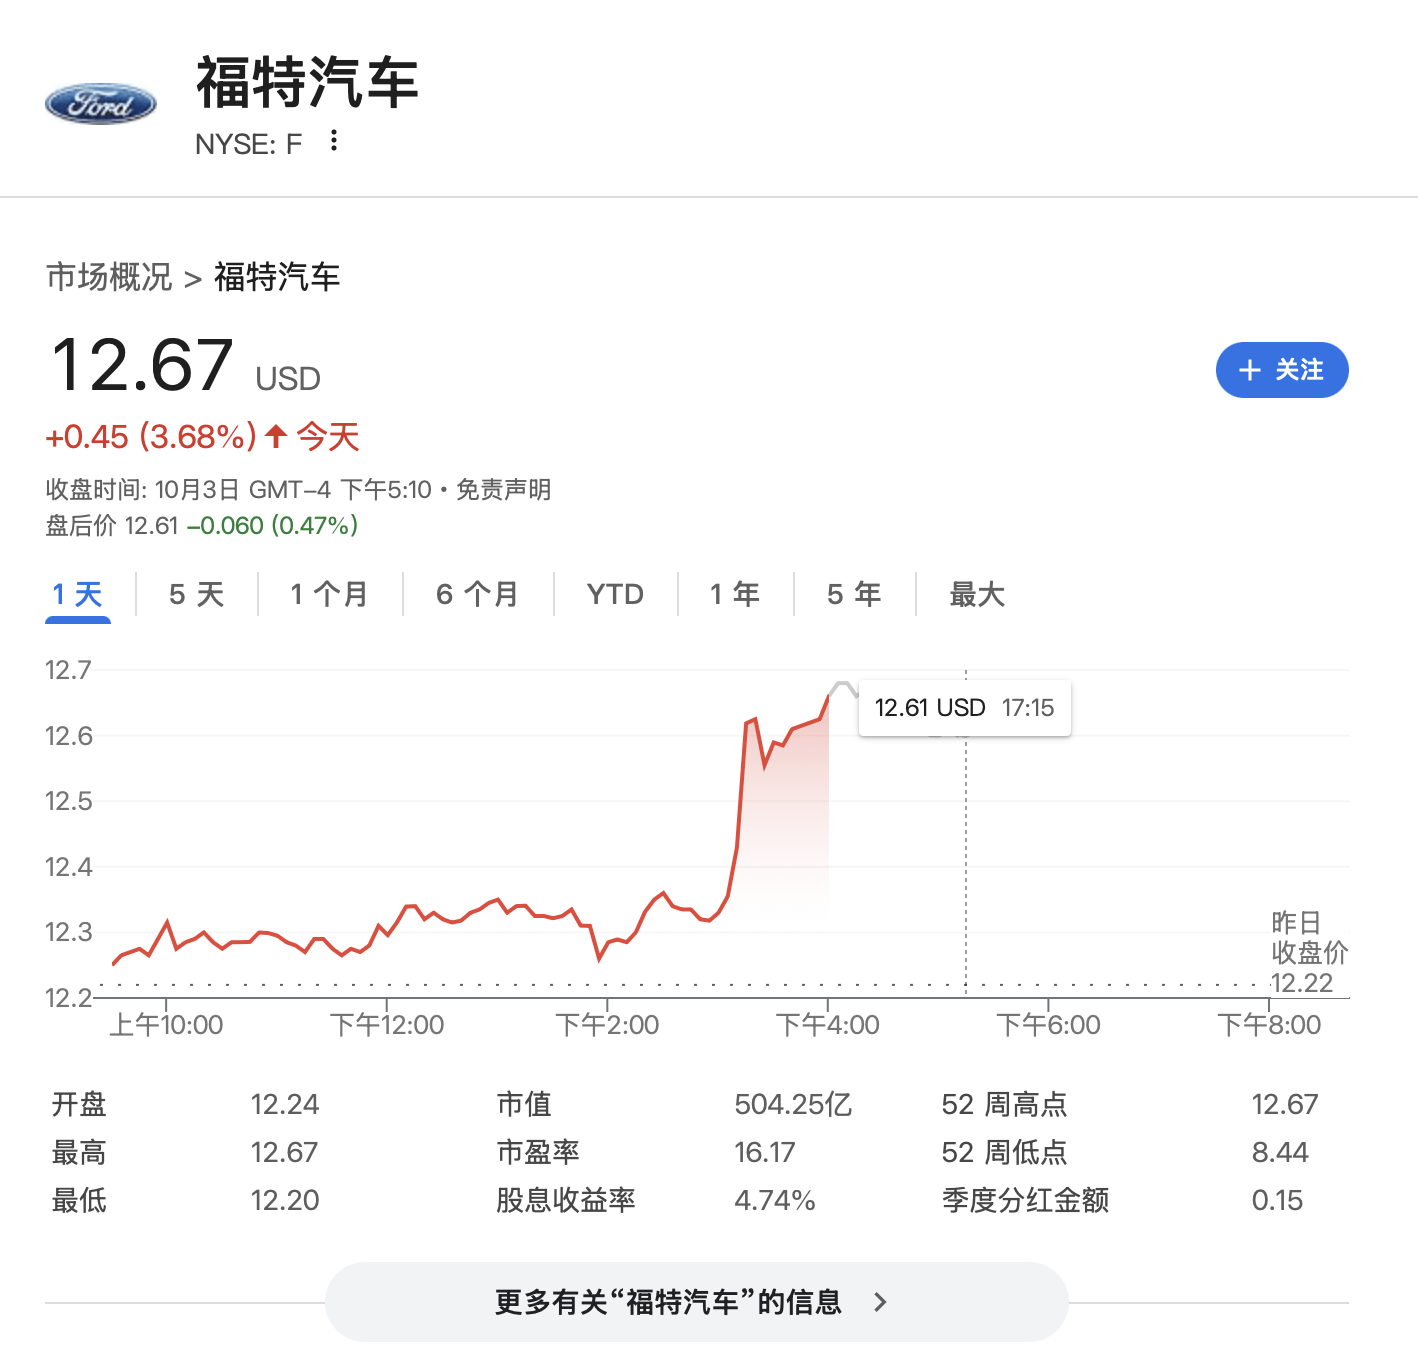Image resolution: width=1418 pixels, height=1352 pixels.
Task: Open the three-dot options menu beside NYSE: F
Action: point(334,142)
